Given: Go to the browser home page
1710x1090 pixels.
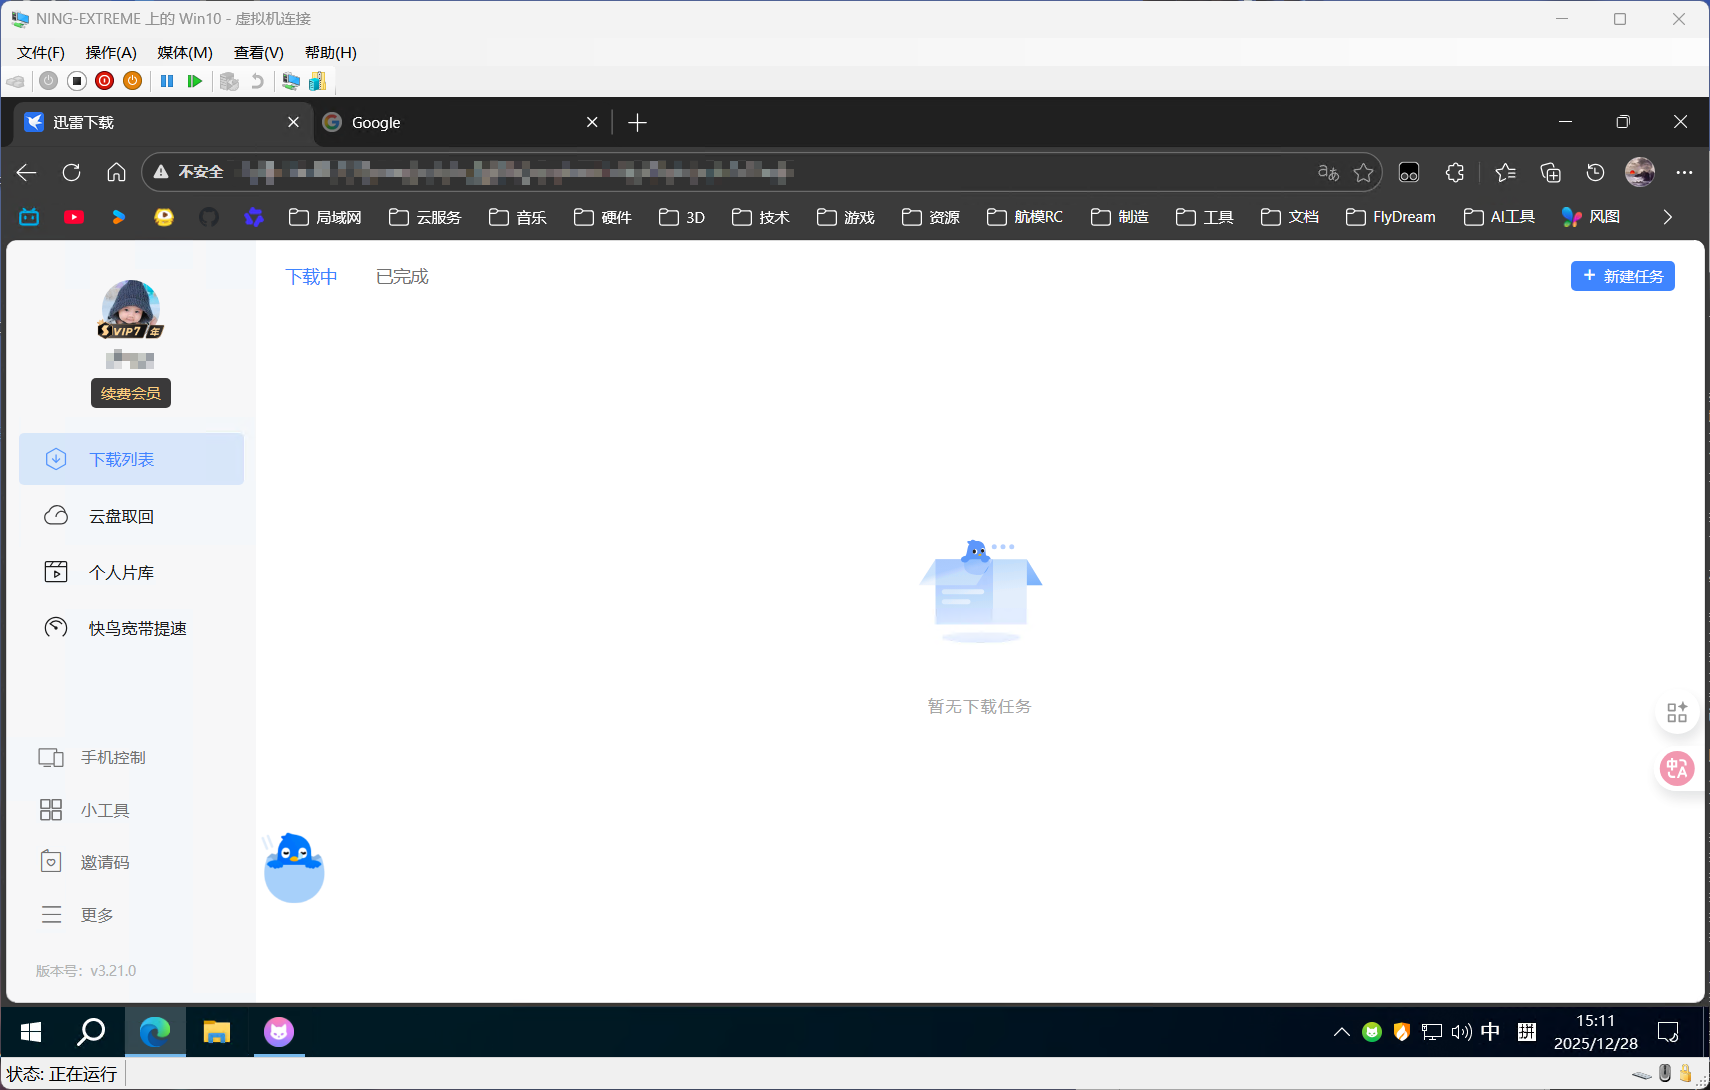Looking at the screenshot, I should pyautogui.click(x=116, y=173).
